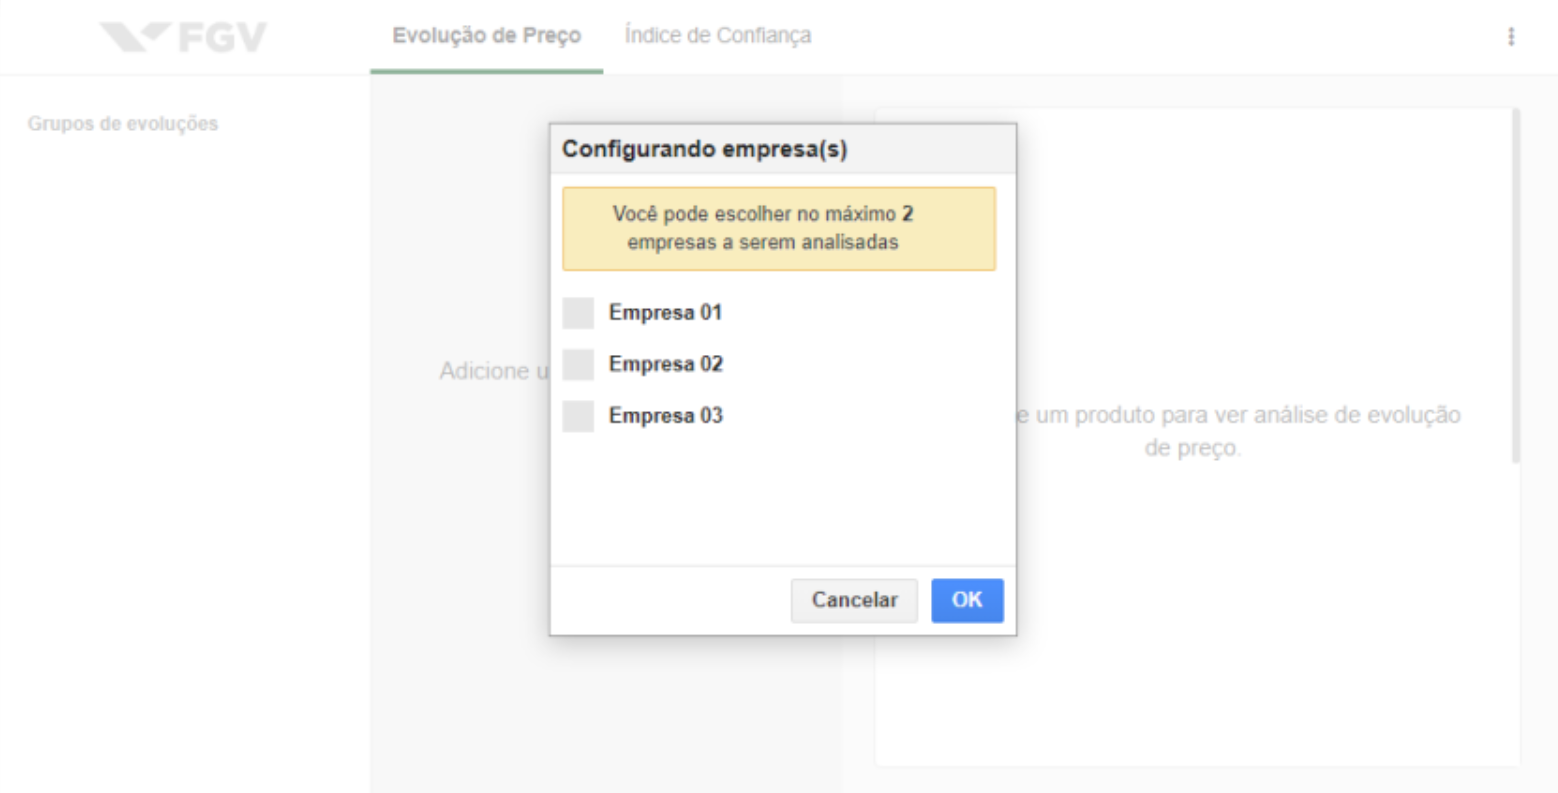Open the three-dot overflow menu

1511,37
